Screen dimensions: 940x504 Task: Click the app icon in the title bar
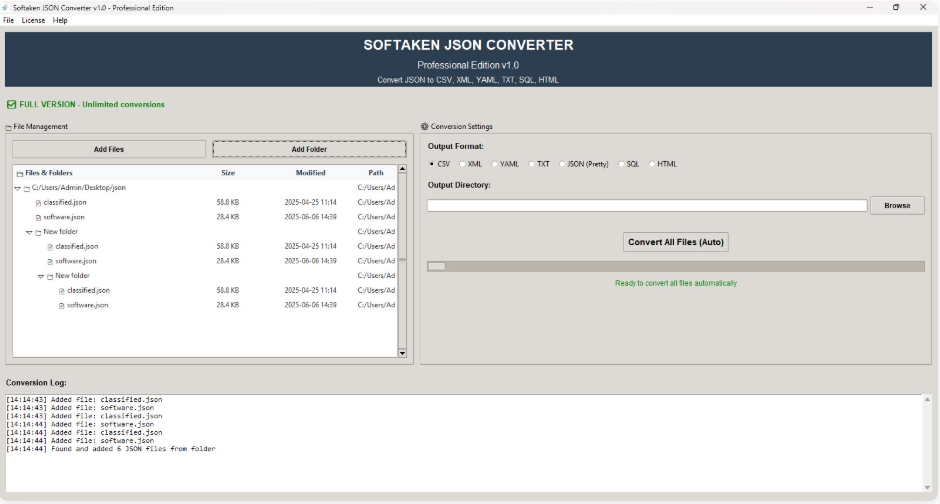(5, 8)
